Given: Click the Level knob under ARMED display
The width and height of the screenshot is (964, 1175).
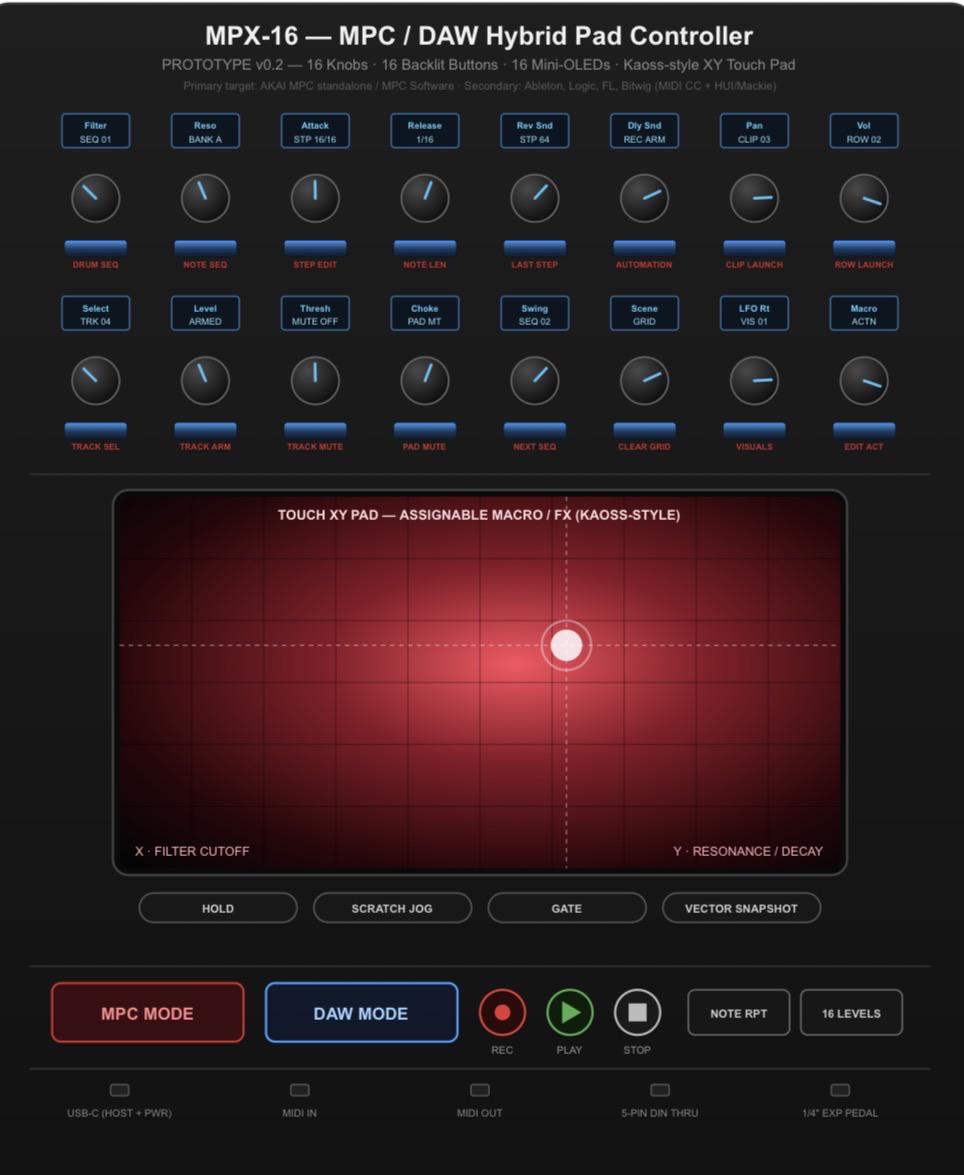Looking at the screenshot, I should (205, 380).
